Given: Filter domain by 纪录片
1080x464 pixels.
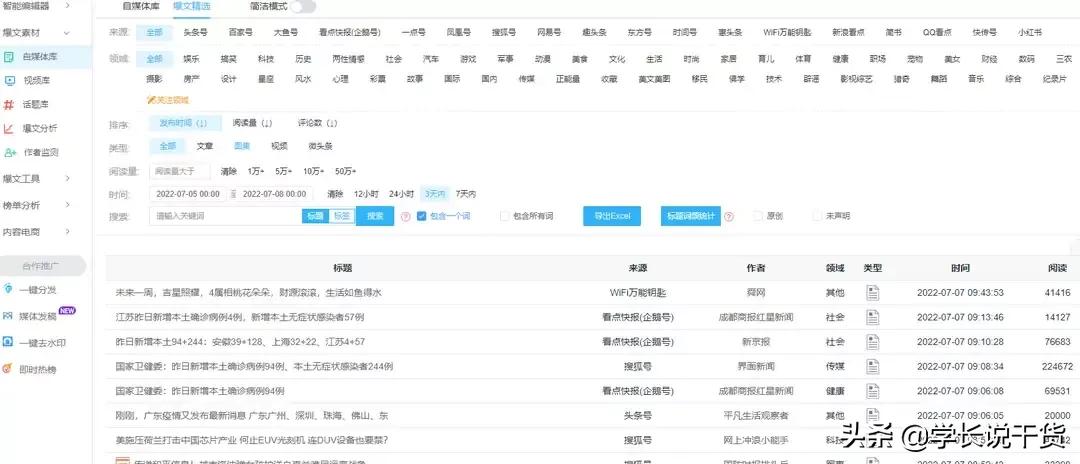Looking at the screenshot, I should pos(1055,79).
